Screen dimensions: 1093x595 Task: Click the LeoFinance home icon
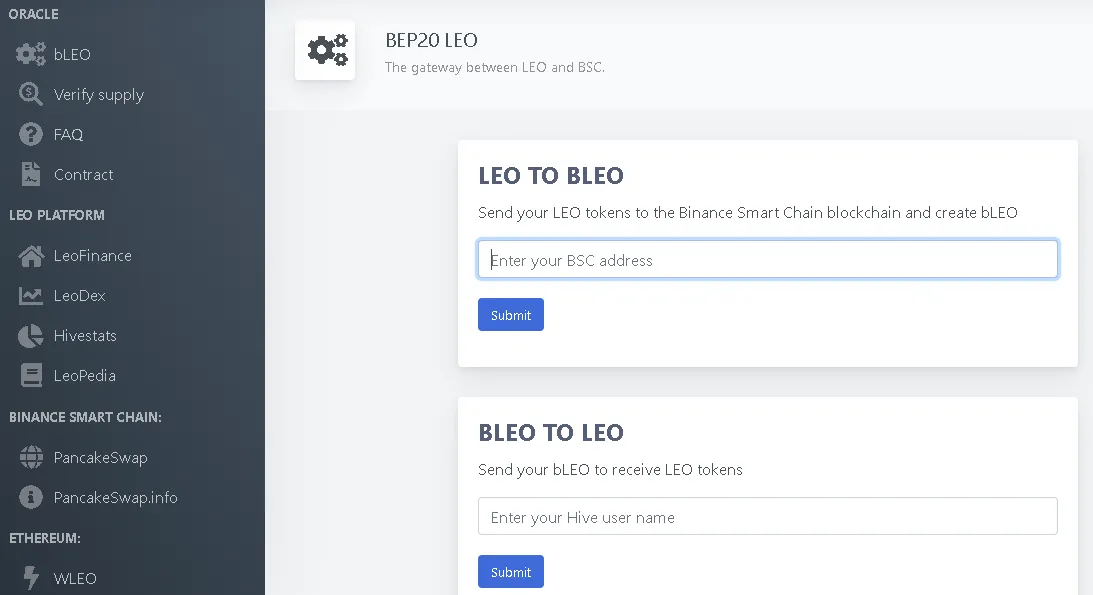[x=31, y=256]
